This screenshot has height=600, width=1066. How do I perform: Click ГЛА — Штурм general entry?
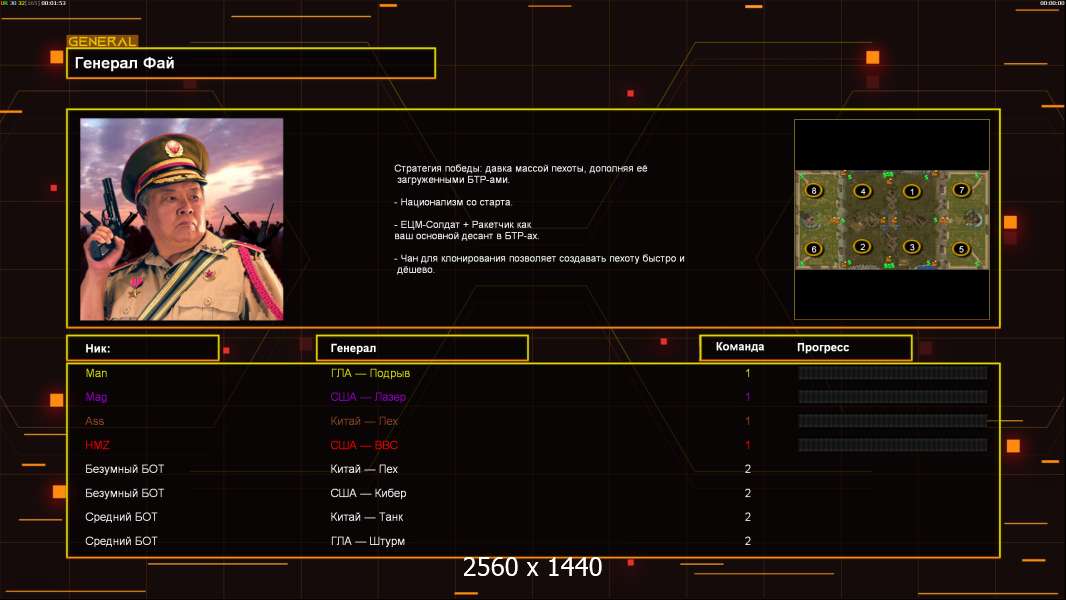coord(368,542)
